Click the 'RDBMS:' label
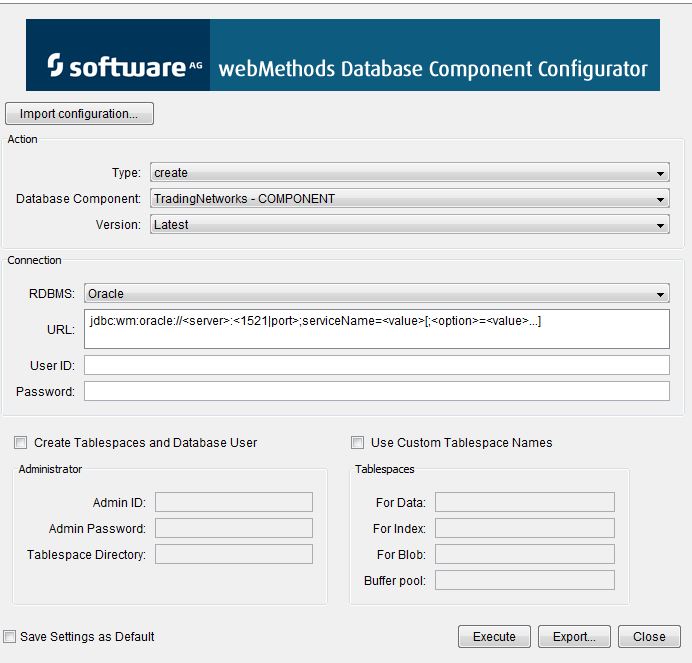Viewport: 692px width, 663px height. point(52,294)
